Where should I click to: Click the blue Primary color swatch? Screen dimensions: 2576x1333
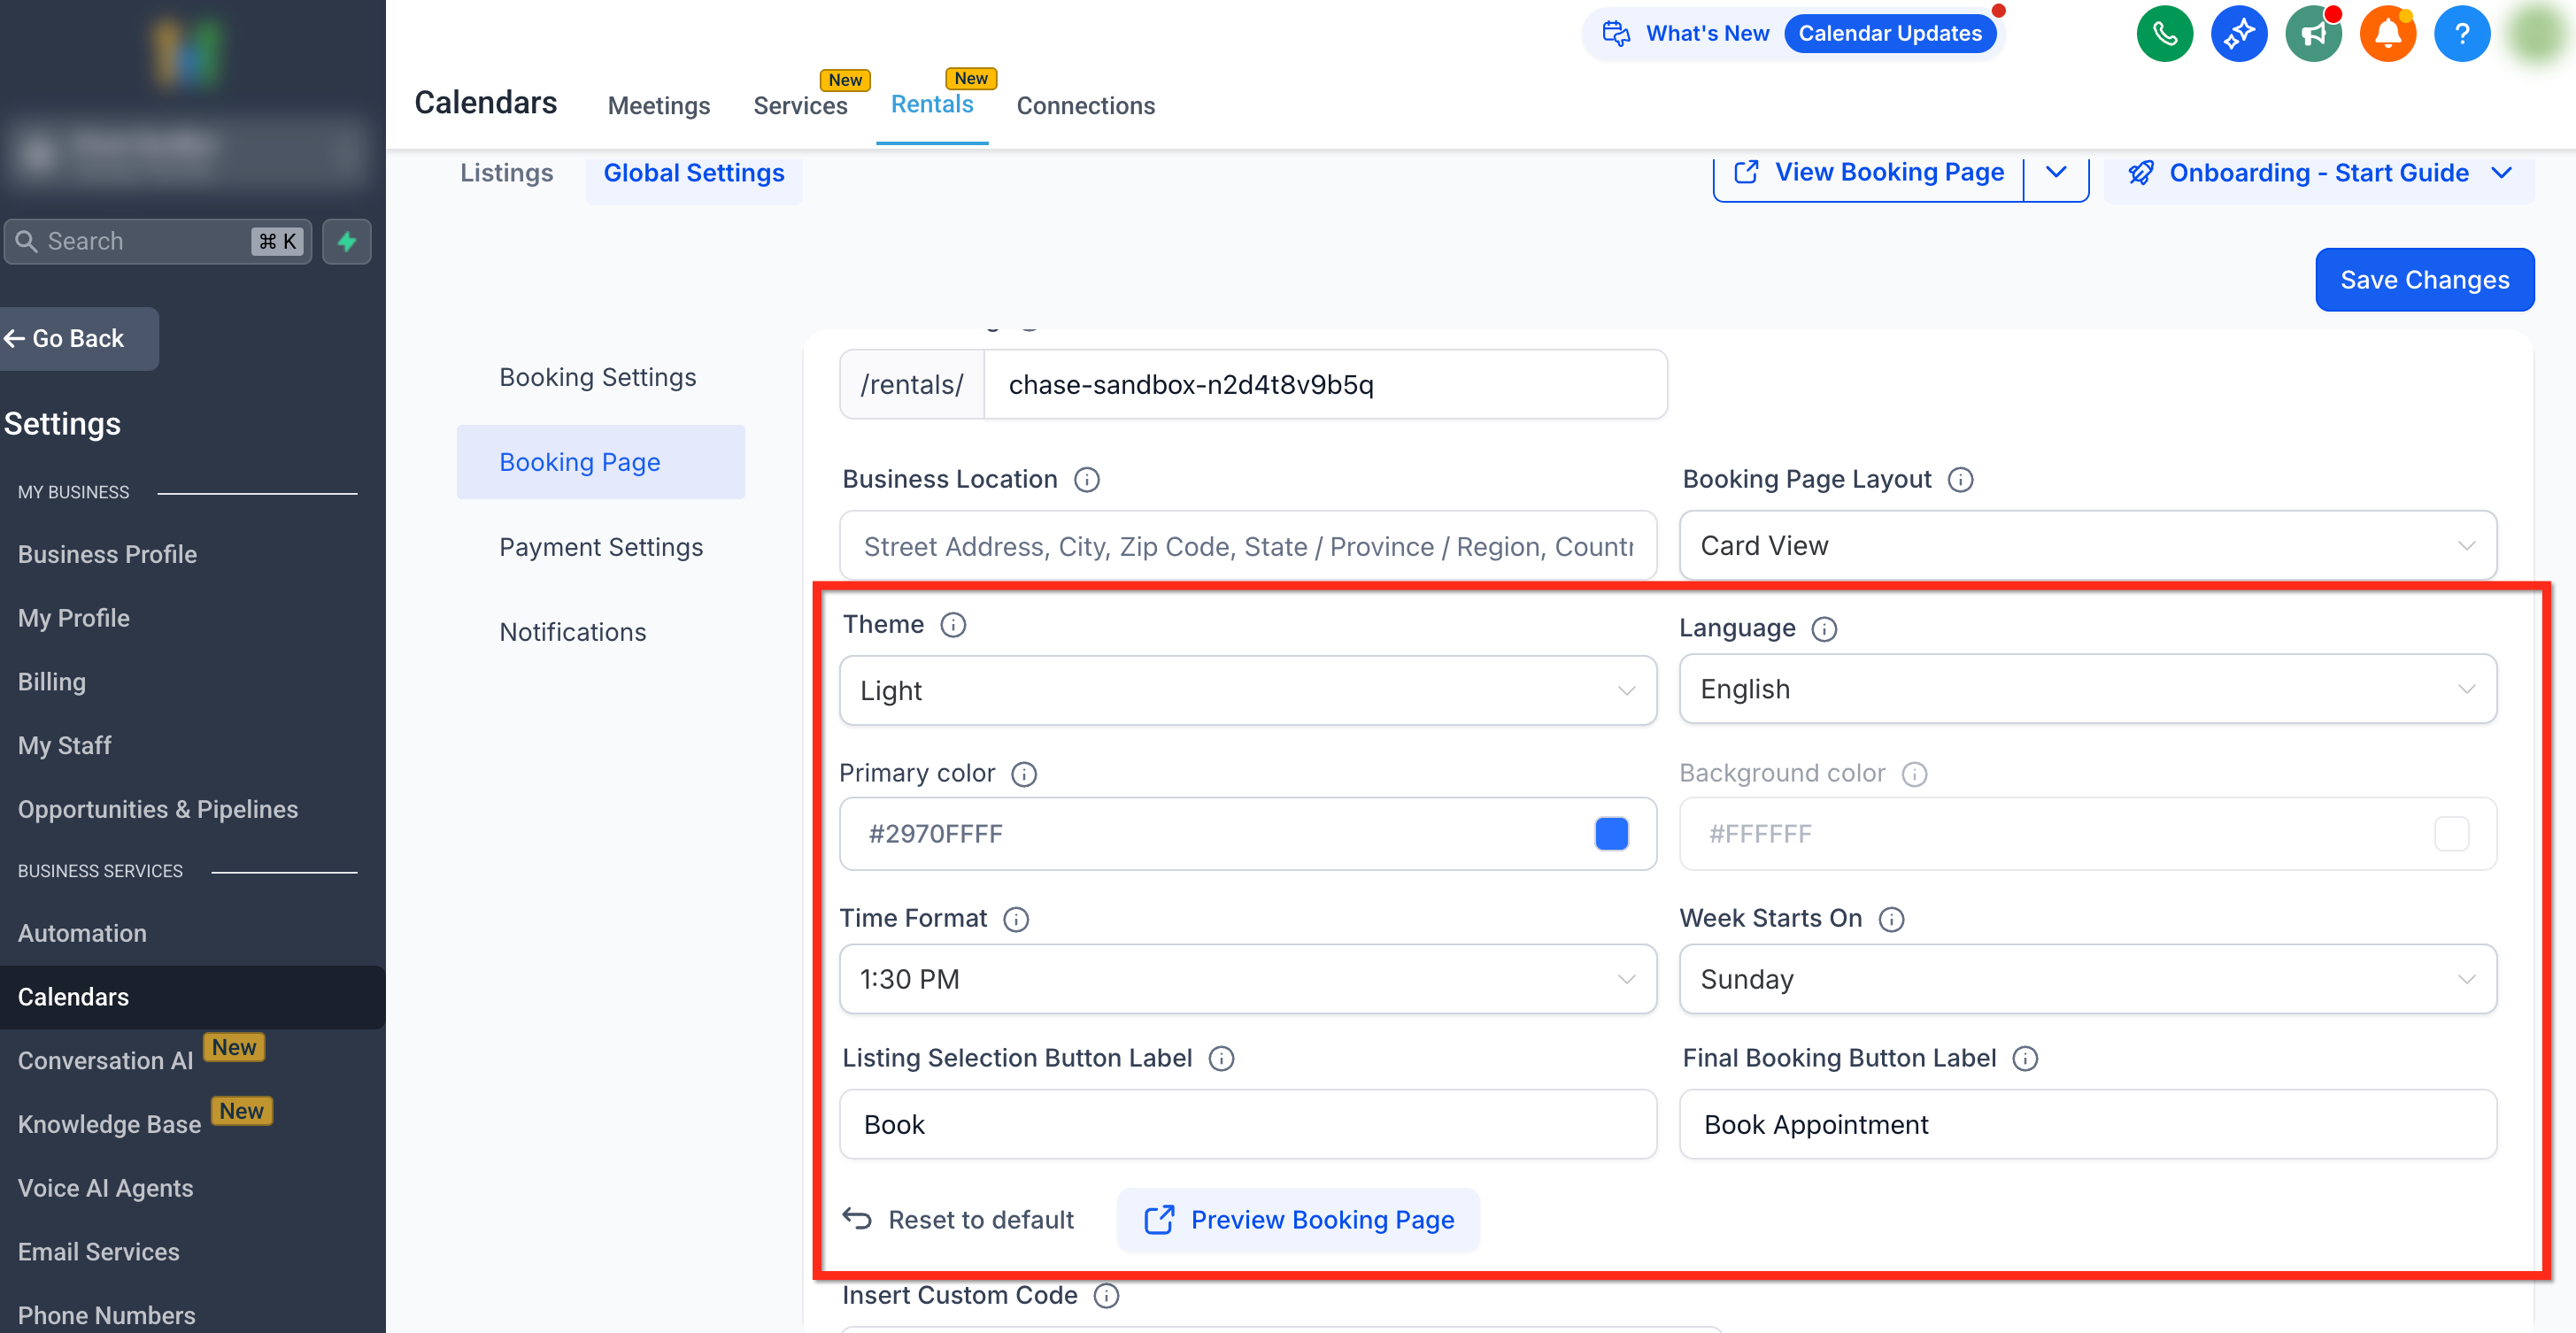pyautogui.click(x=1611, y=834)
